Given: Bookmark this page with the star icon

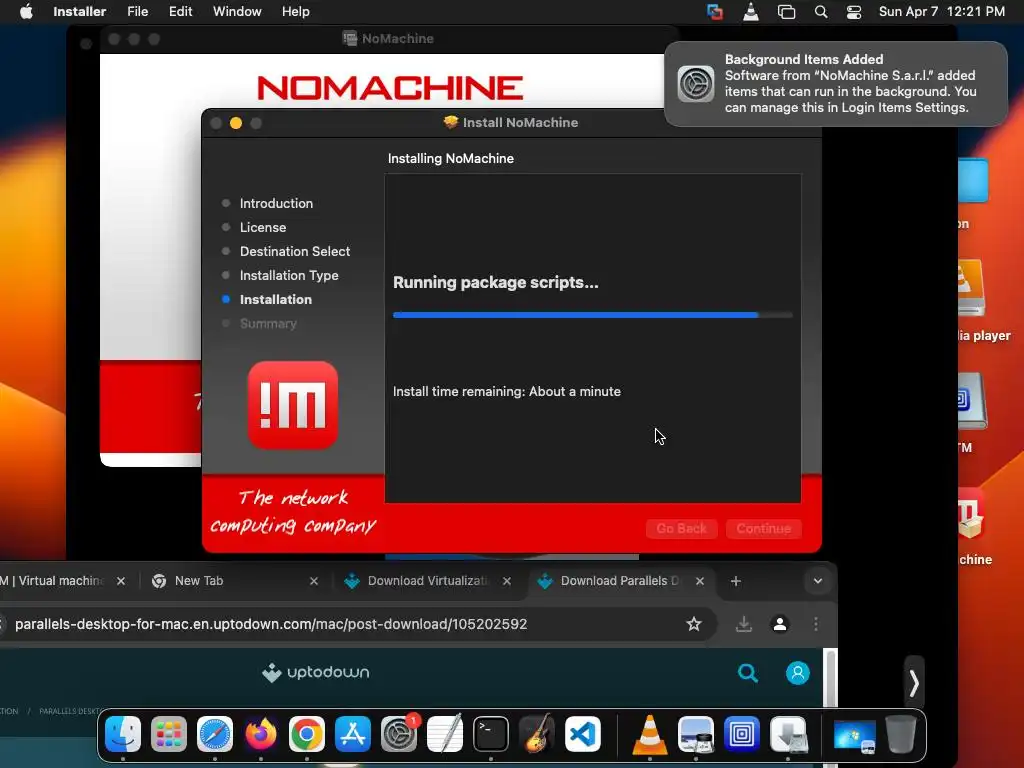Looking at the screenshot, I should tap(694, 624).
